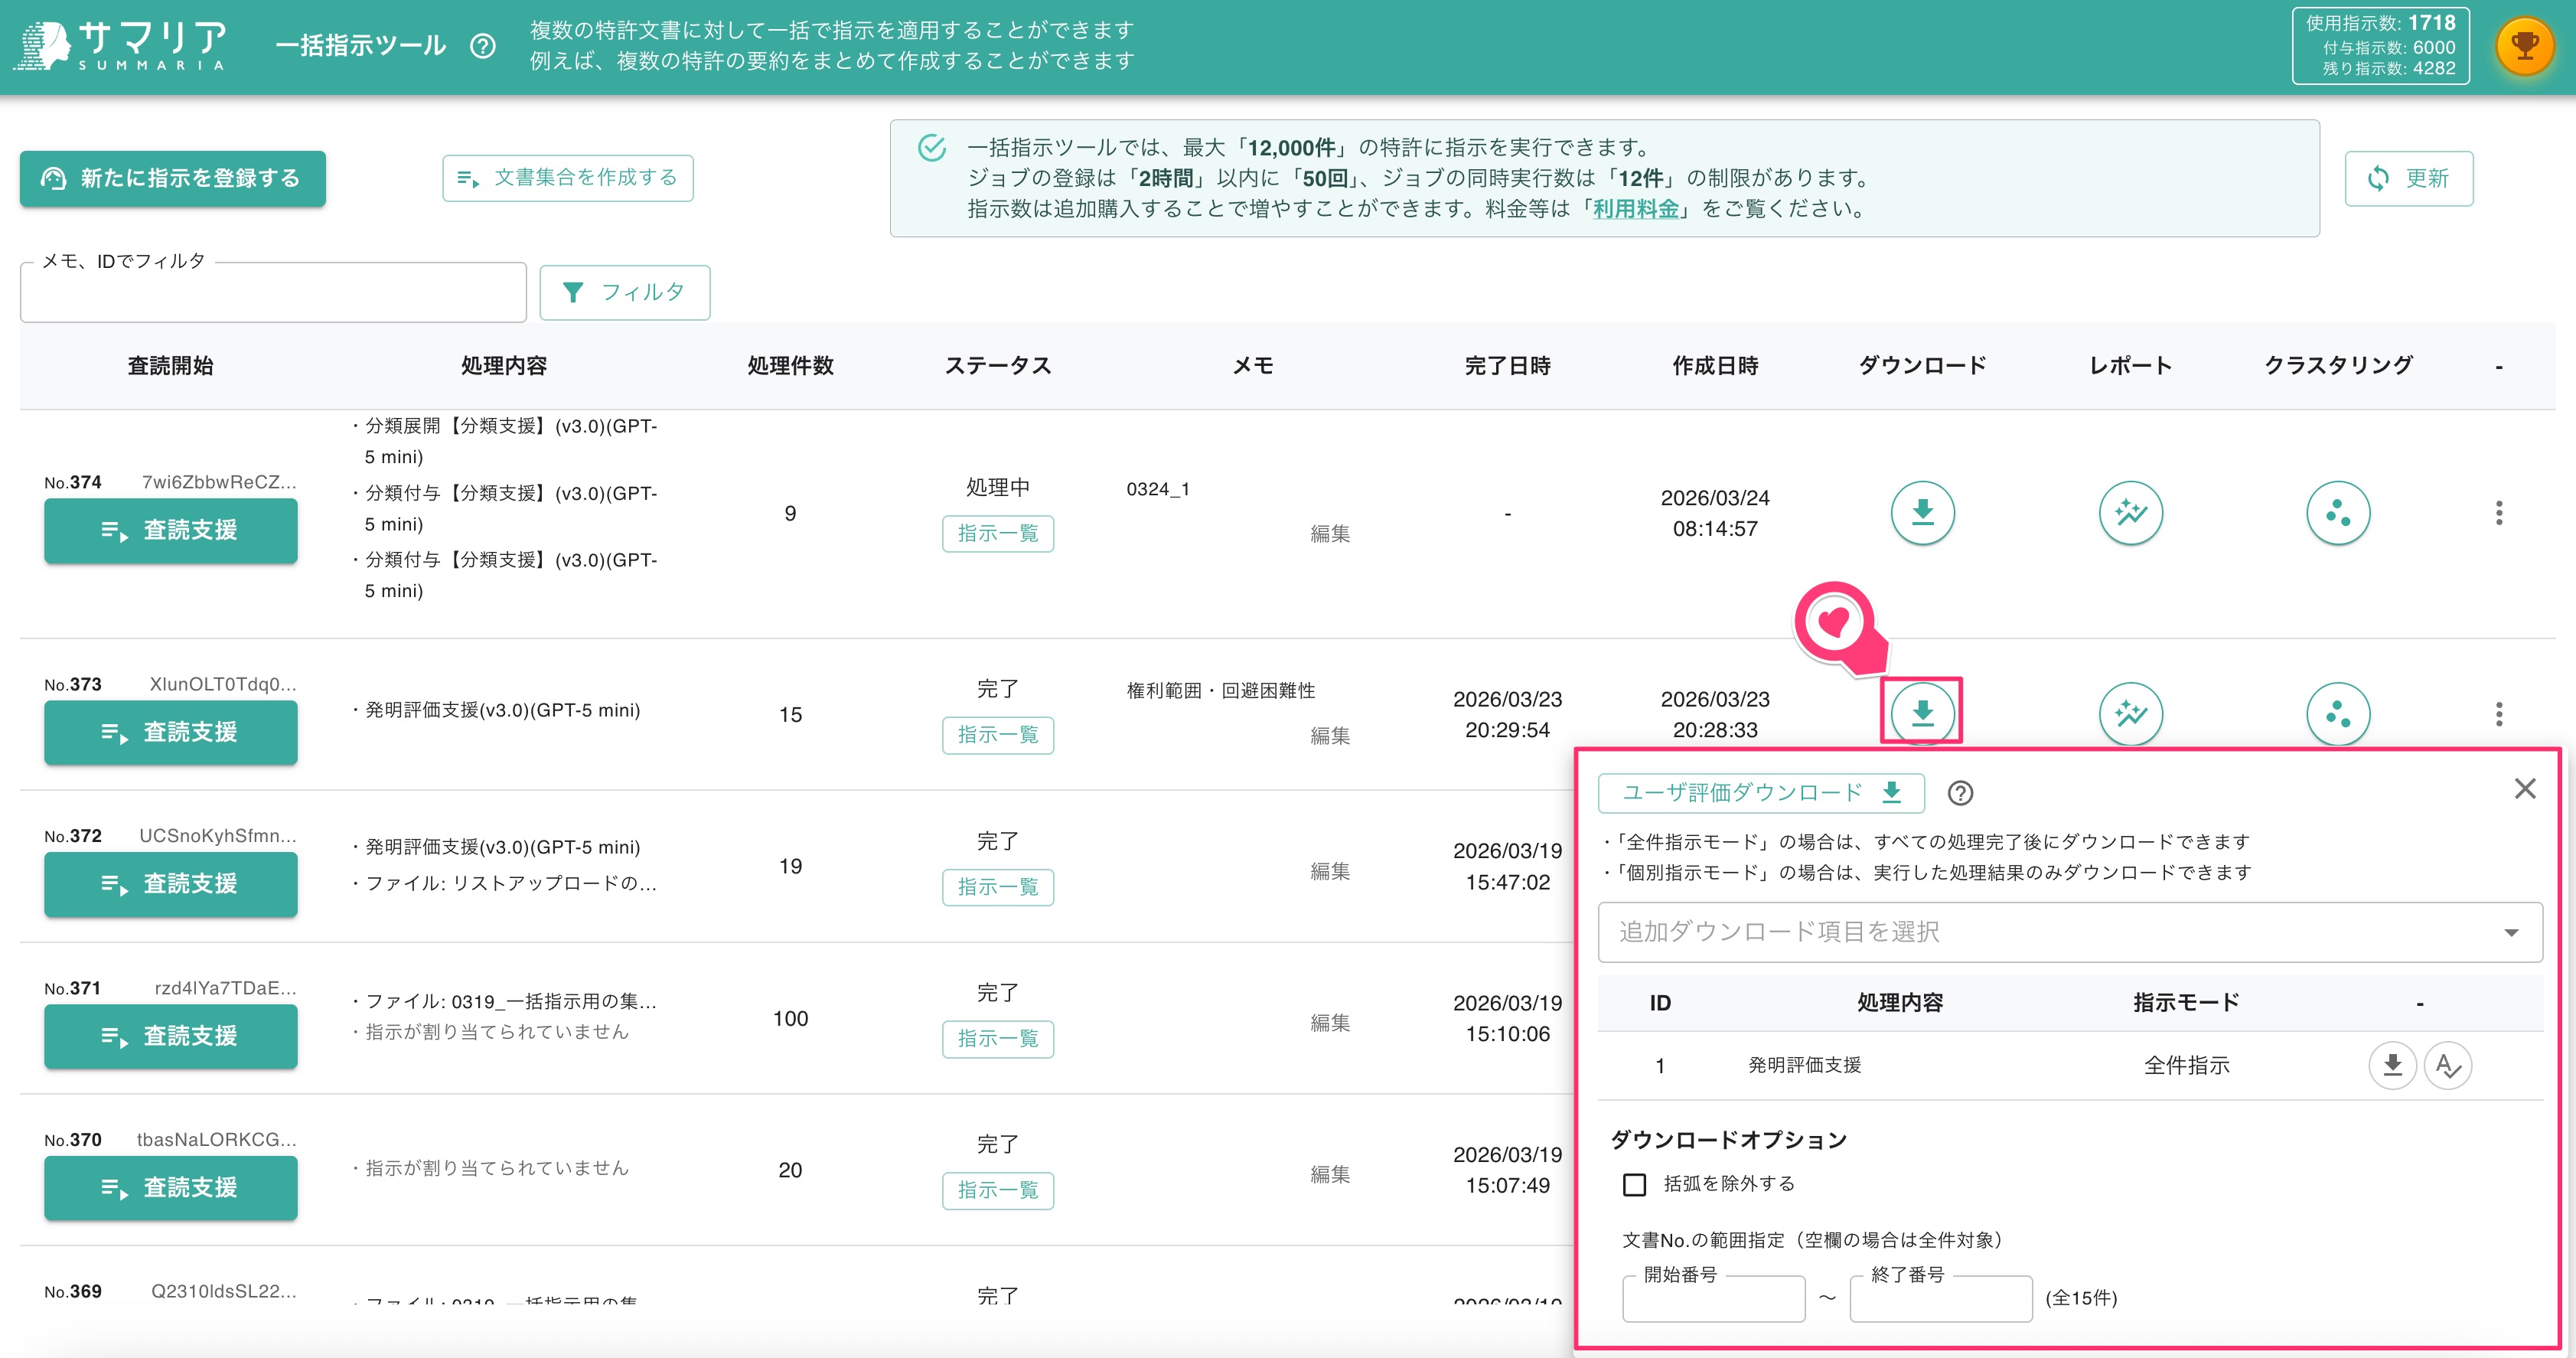This screenshot has height=1358, width=2576.
Task: Open 査読支援 for job No.374
Action: pyautogui.click(x=170, y=531)
